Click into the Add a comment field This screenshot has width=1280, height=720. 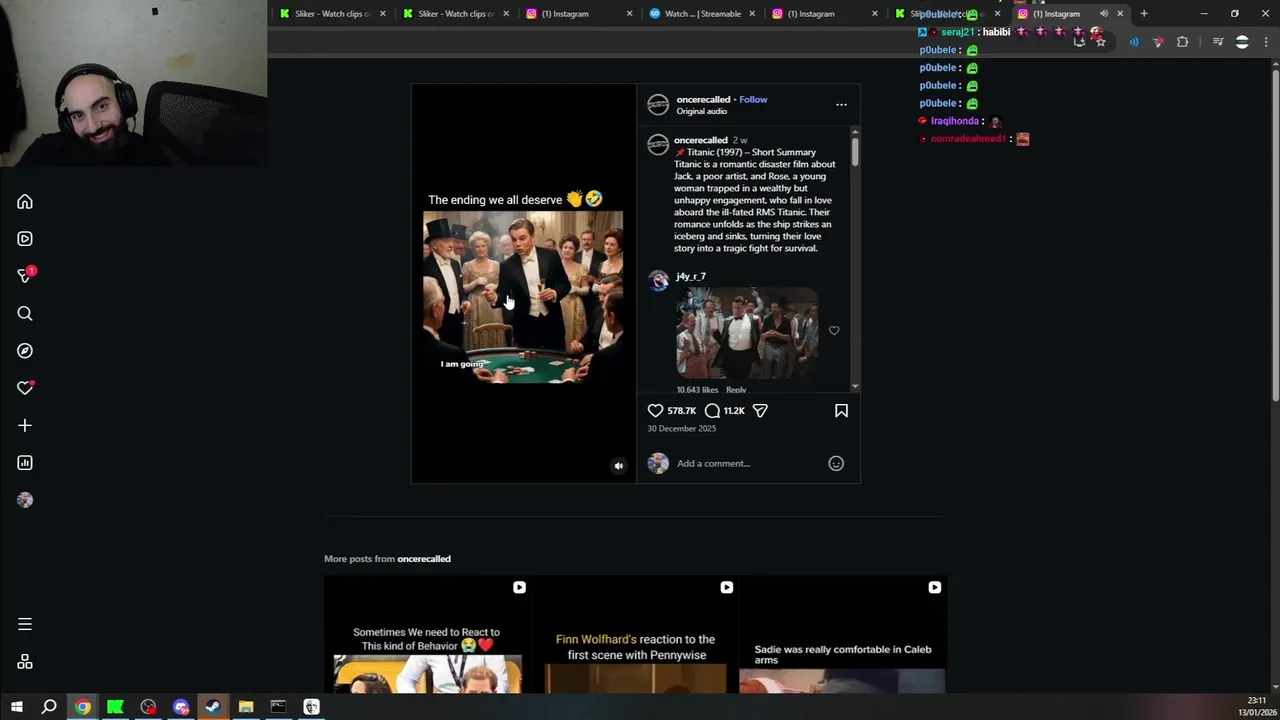pos(748,463)
